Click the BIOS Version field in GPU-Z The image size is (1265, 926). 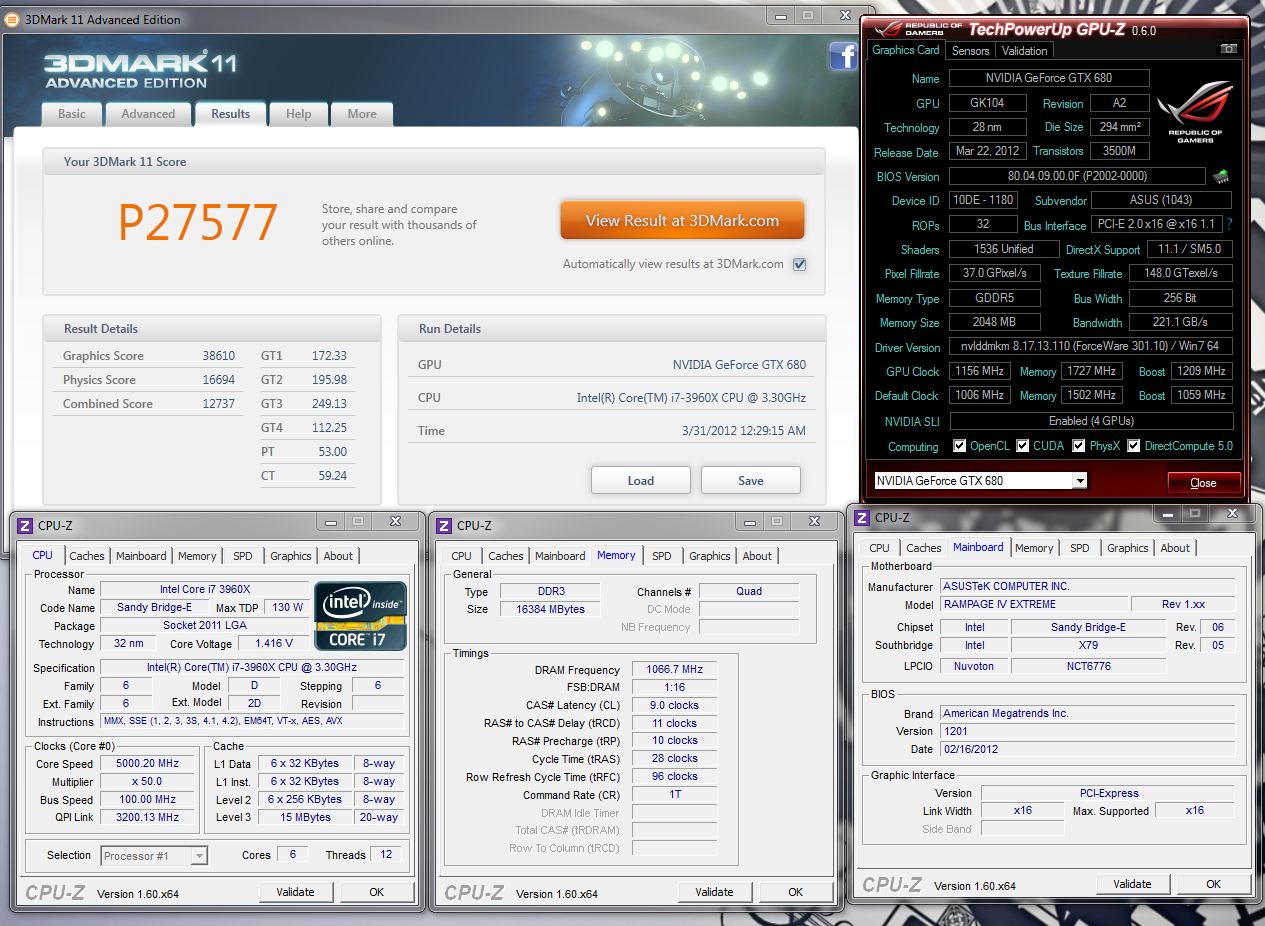tap(1076, 176)
